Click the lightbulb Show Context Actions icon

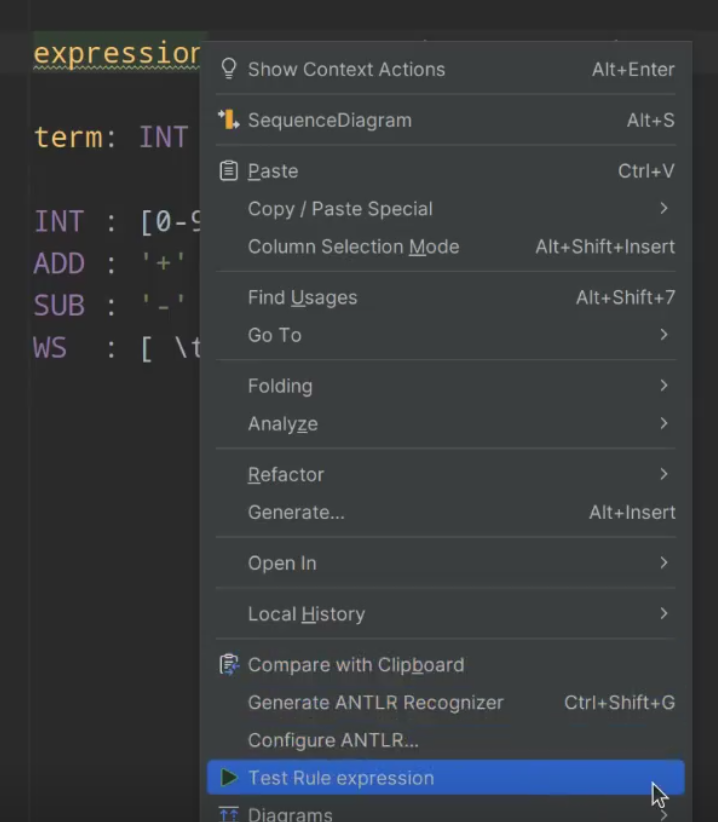(229, 69)
